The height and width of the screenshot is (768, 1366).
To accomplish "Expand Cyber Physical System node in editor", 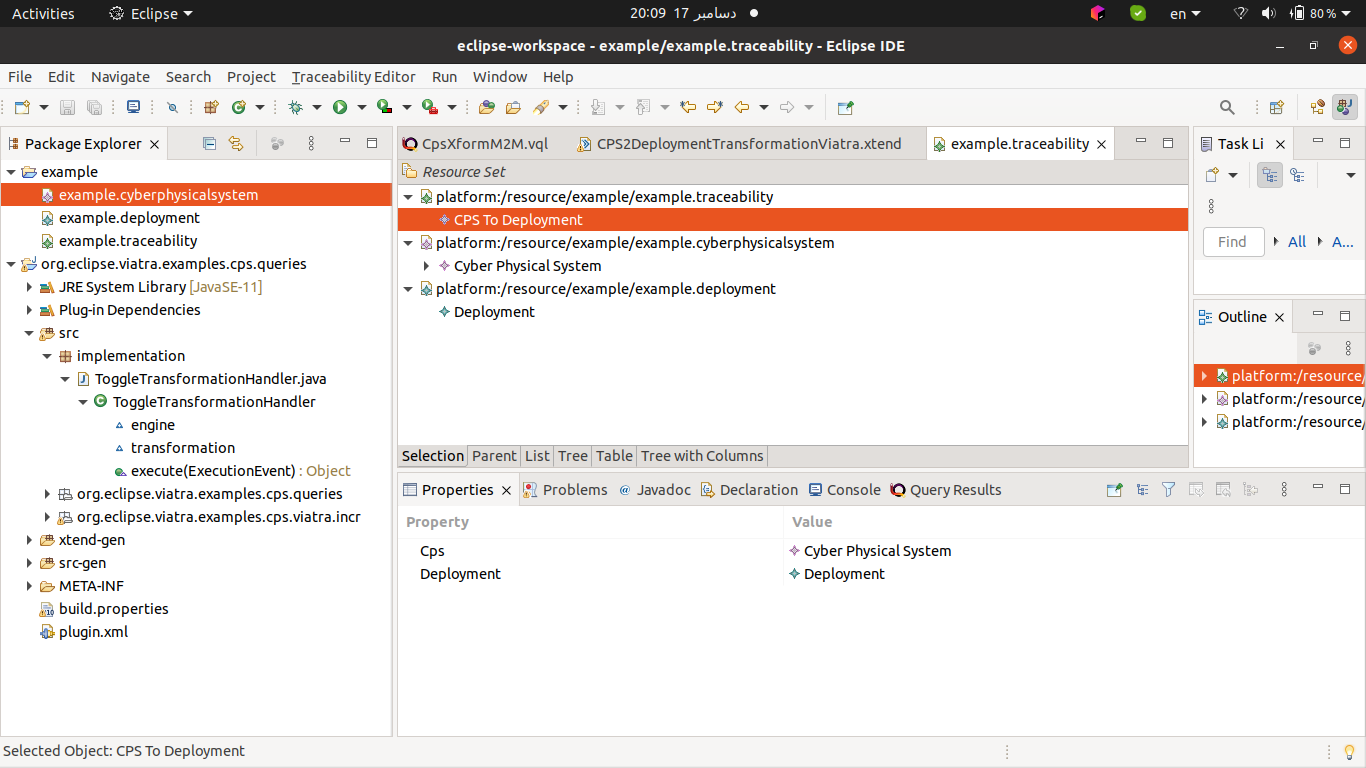I will [426, 266].
